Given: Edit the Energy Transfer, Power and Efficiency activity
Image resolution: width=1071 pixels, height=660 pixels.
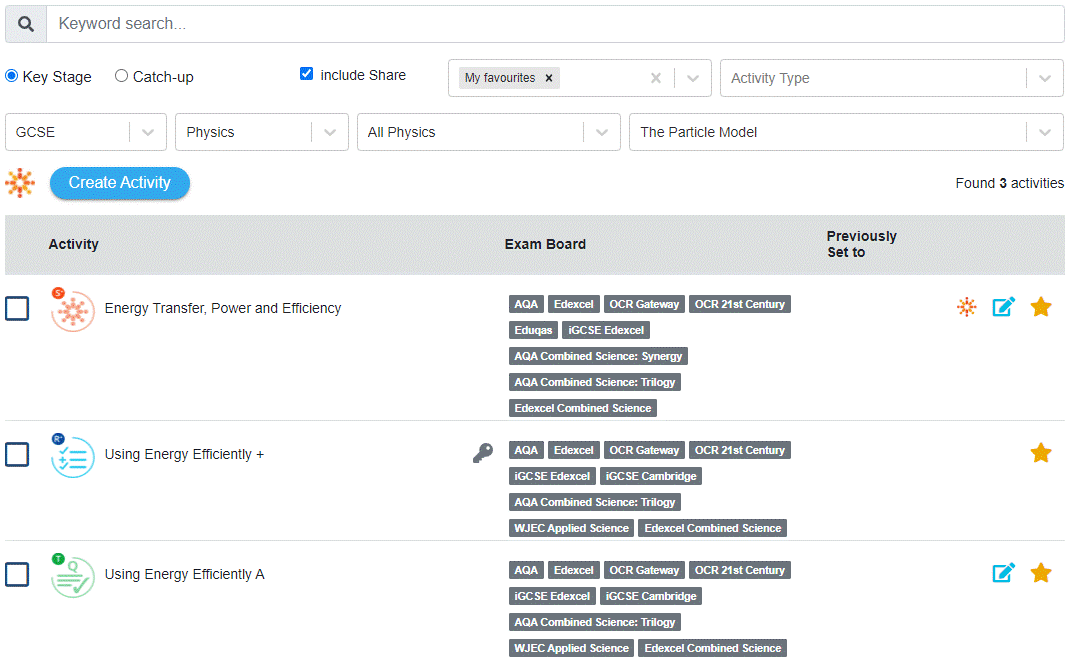Looking at the screenshot, I should pos(1003,307).
